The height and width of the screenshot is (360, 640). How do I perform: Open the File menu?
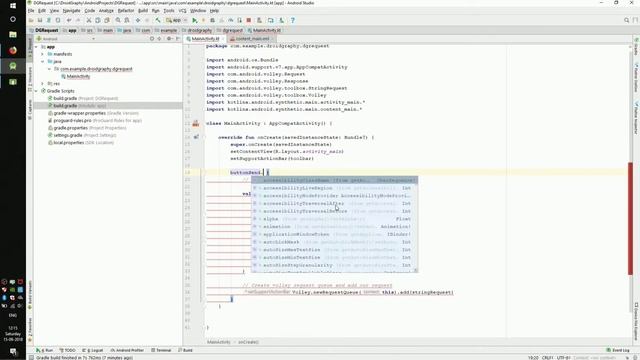click(x=31, y=11)
